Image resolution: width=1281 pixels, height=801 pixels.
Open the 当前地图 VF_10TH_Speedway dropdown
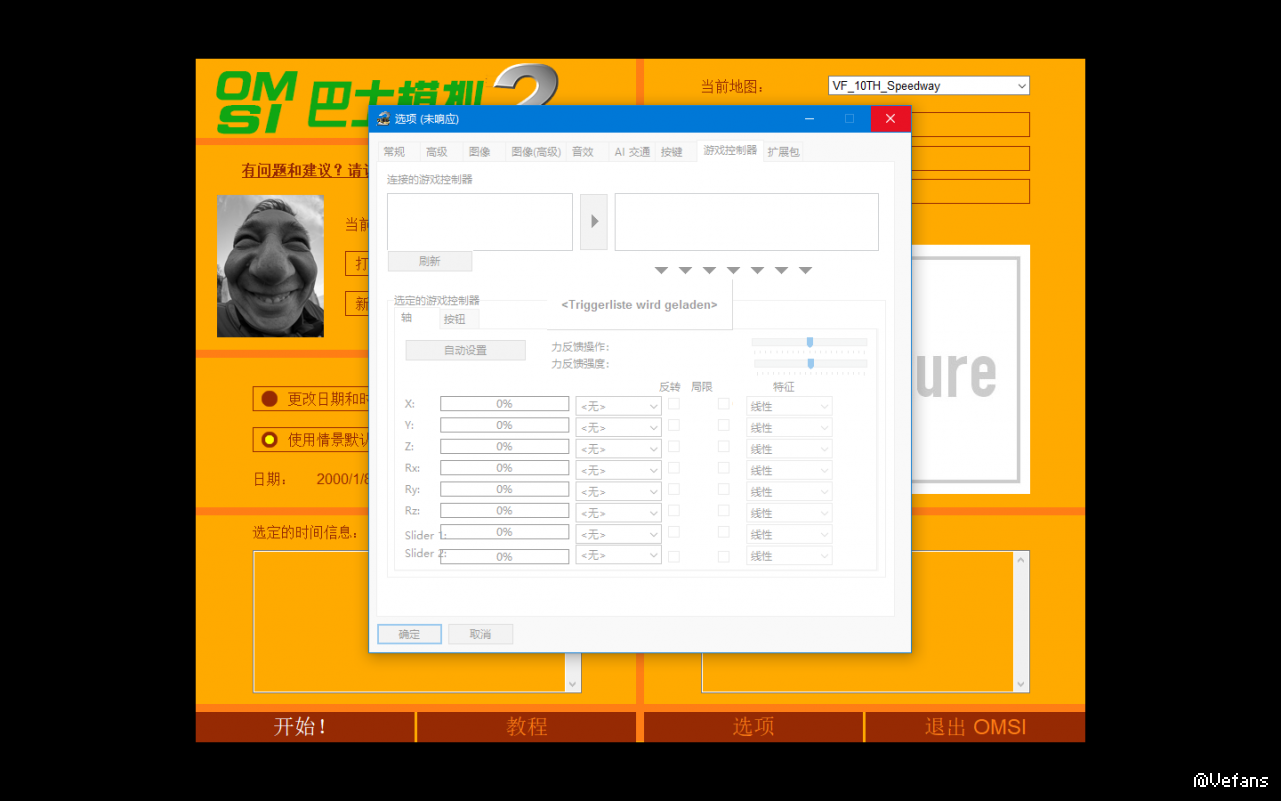click(929, 86)
